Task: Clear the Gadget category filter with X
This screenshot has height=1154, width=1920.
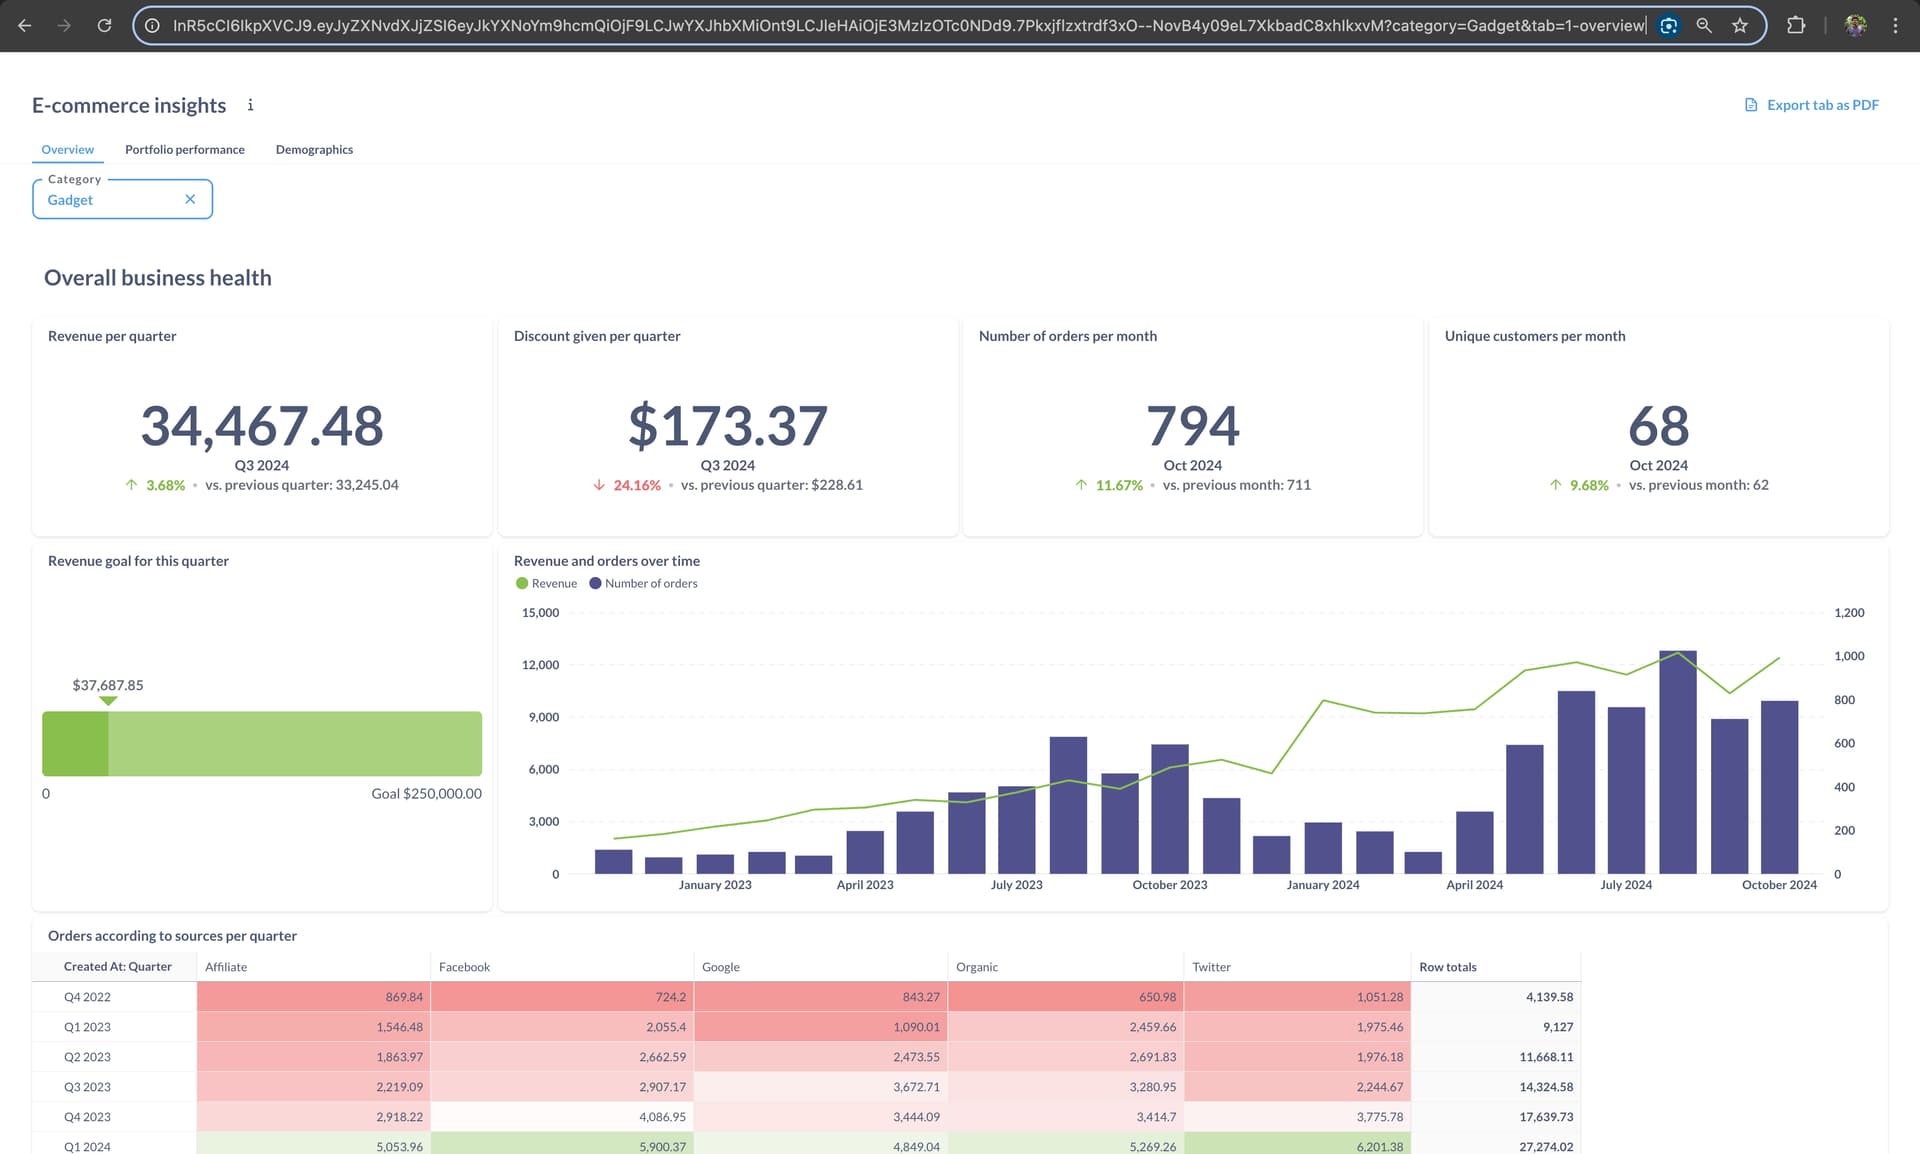Action: tap(190, 199)
